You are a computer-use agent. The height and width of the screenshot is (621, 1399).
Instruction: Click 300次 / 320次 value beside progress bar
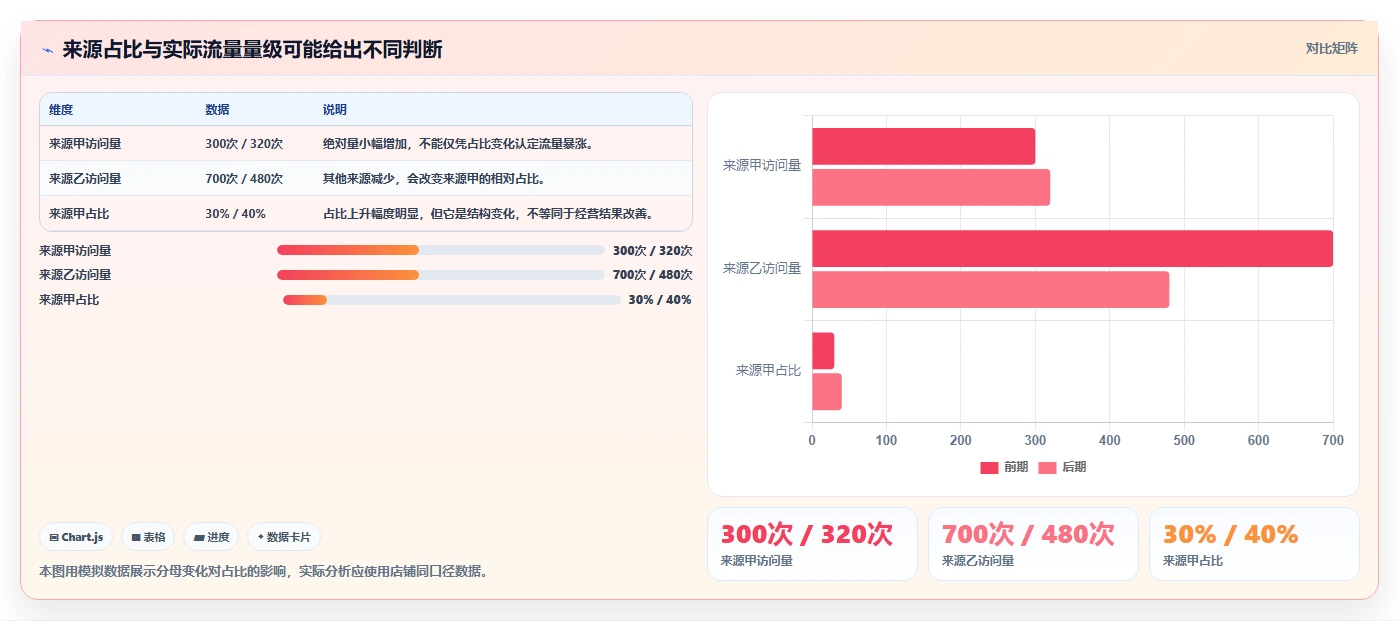pos(652,251)
